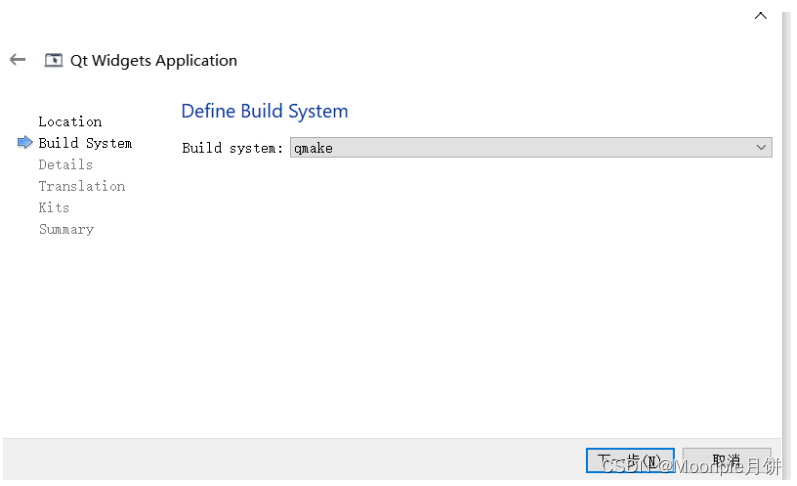The height and width of the screenshot is (486, 797).
Task: Open the qmake build system combo box
Action: click(531, 148)
